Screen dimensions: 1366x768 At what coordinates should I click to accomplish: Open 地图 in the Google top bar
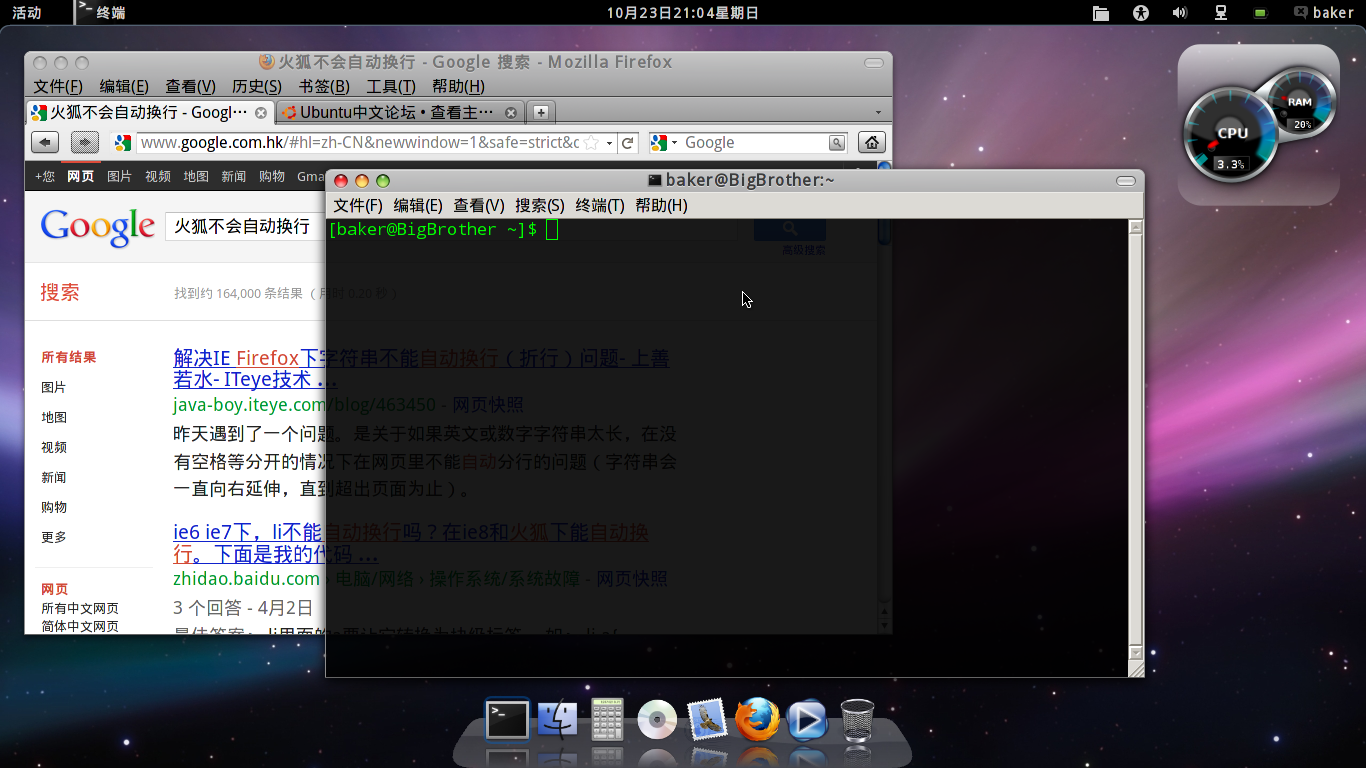196,176
